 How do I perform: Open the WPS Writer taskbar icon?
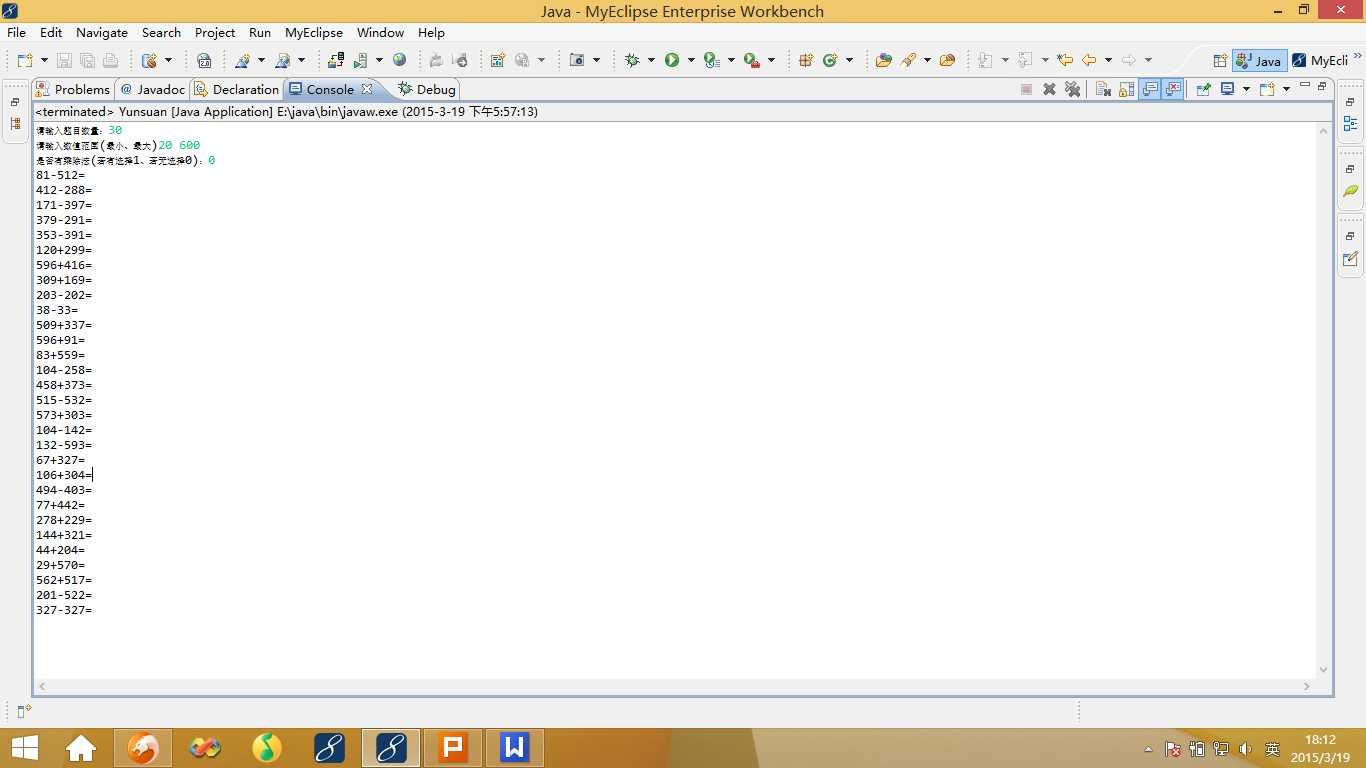[x=515, y=748]
